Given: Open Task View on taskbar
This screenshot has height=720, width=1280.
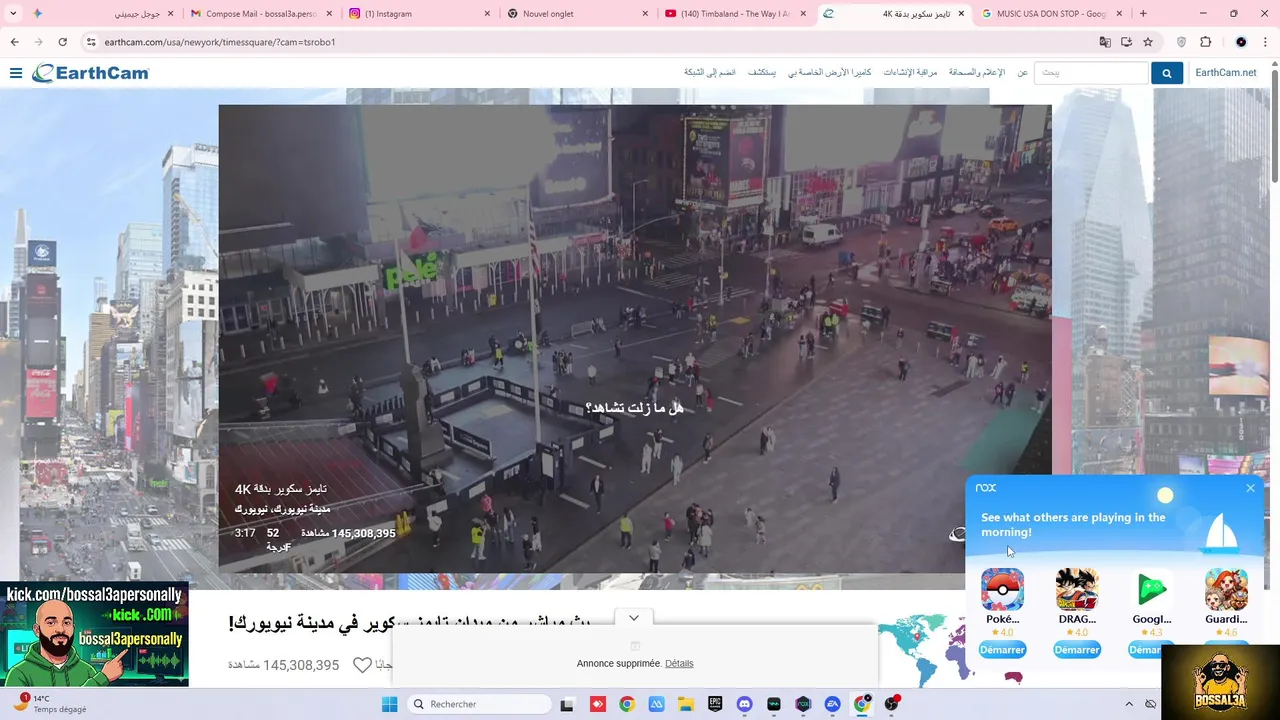Looking at the screenshot, I should click(x=567, y=704).
